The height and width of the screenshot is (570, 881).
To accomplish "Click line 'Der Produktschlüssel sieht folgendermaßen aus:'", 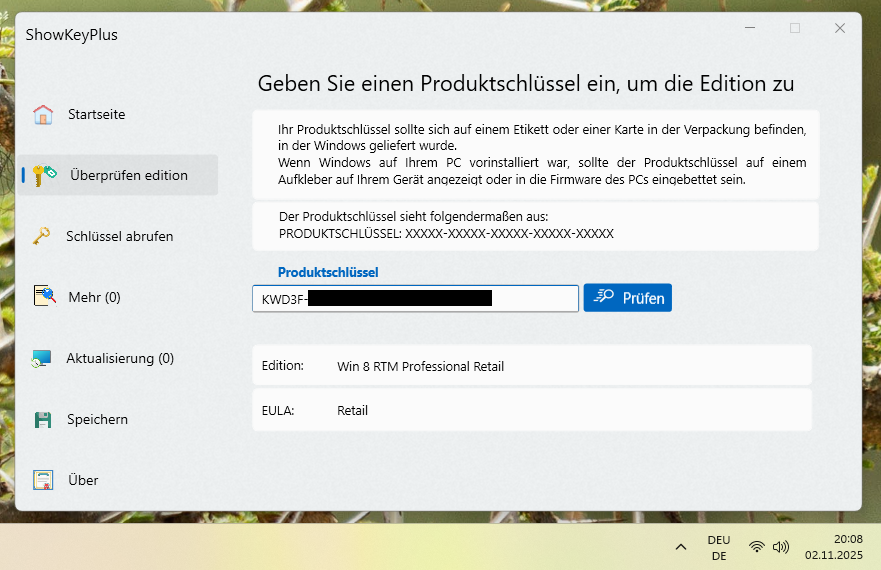I will point(413,217).
